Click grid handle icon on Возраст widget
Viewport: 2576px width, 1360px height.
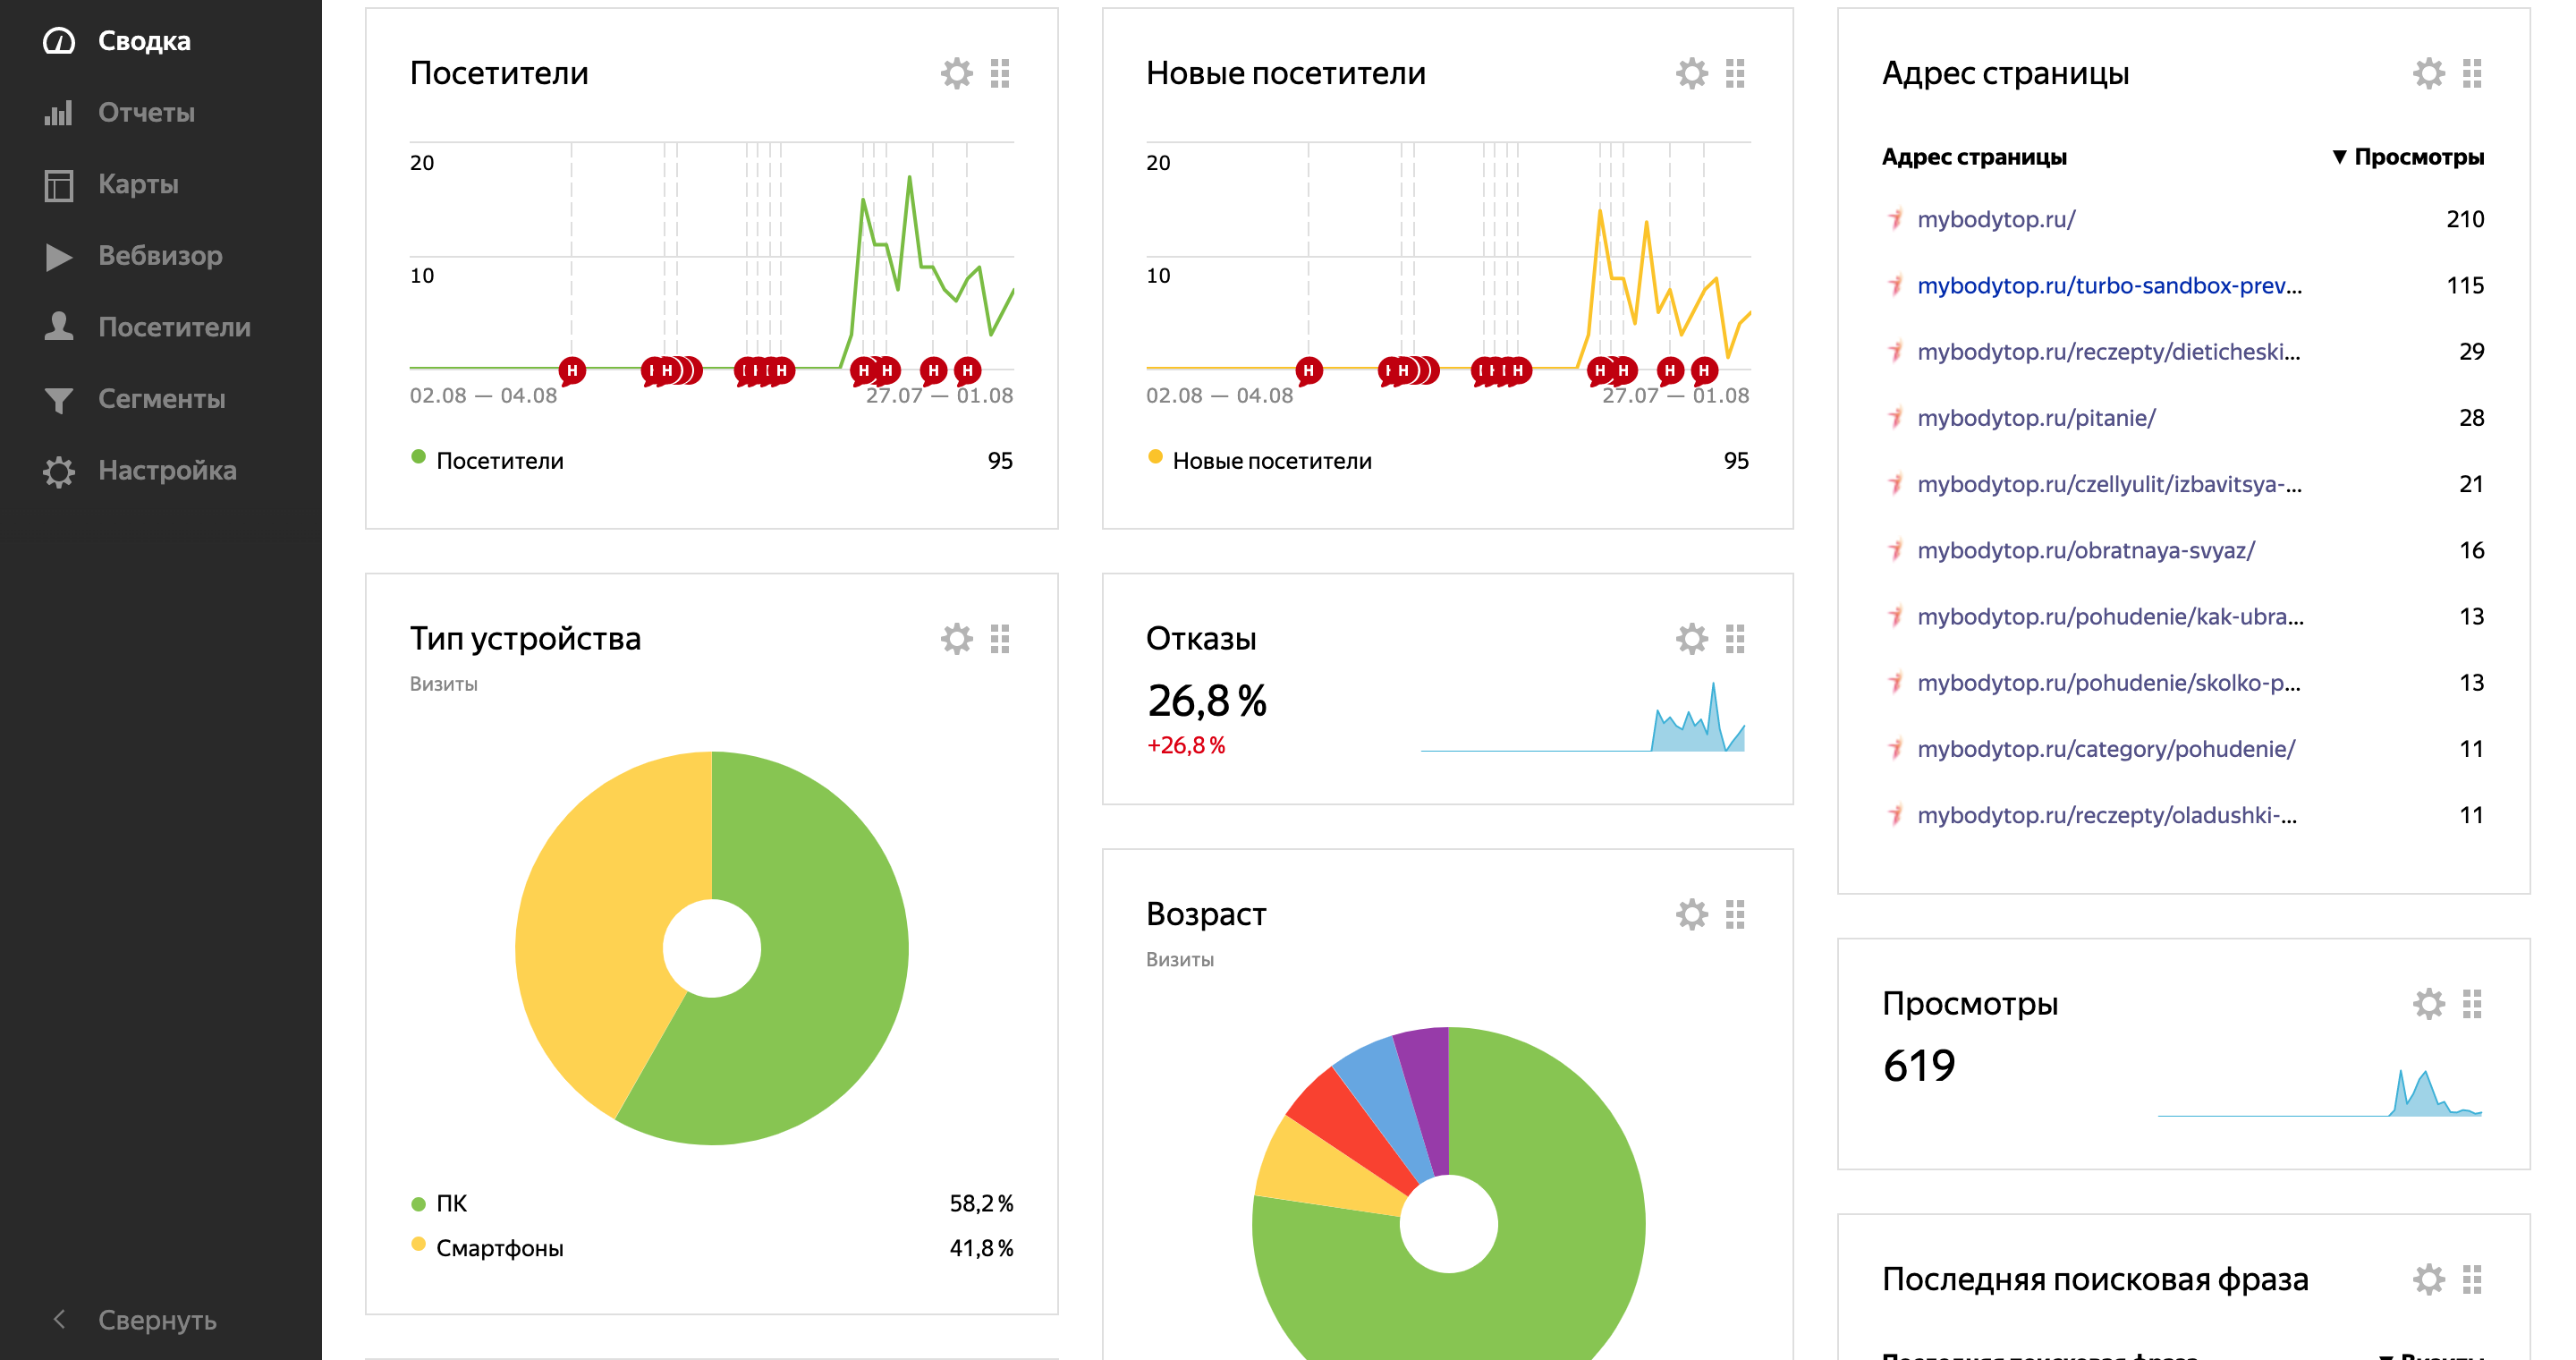tap(1735, 914)
